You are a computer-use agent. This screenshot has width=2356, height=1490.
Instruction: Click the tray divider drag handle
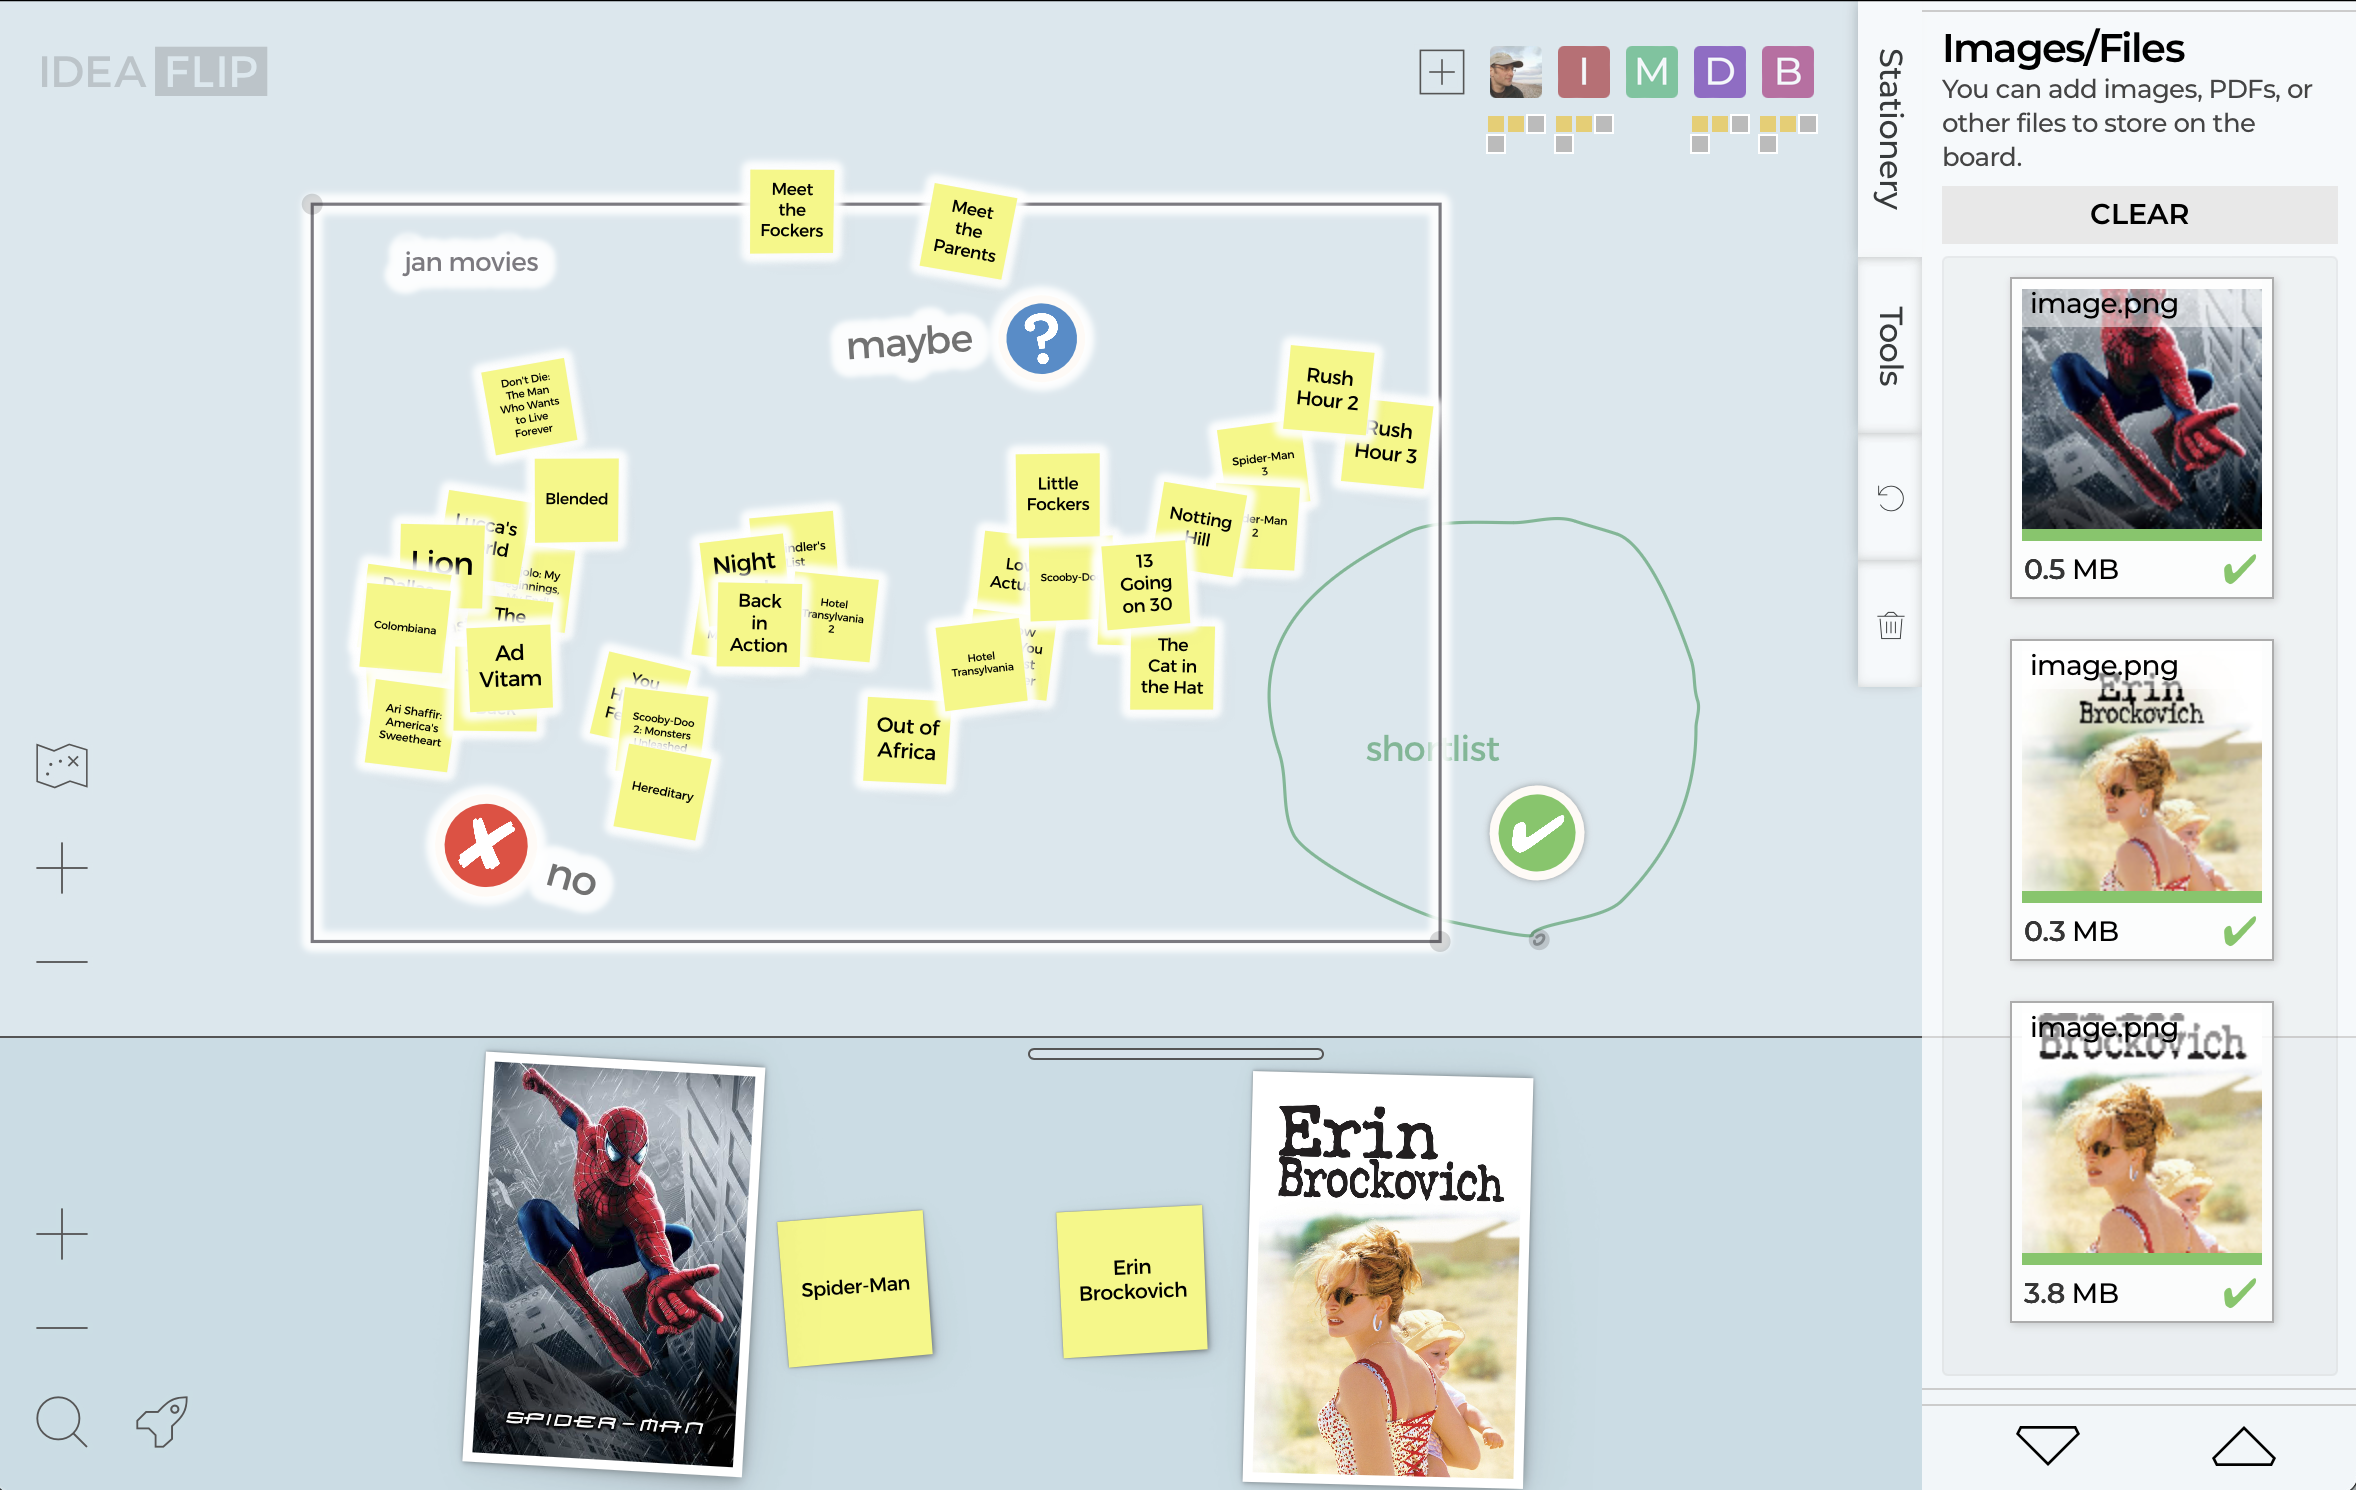click(1176, 1053)
